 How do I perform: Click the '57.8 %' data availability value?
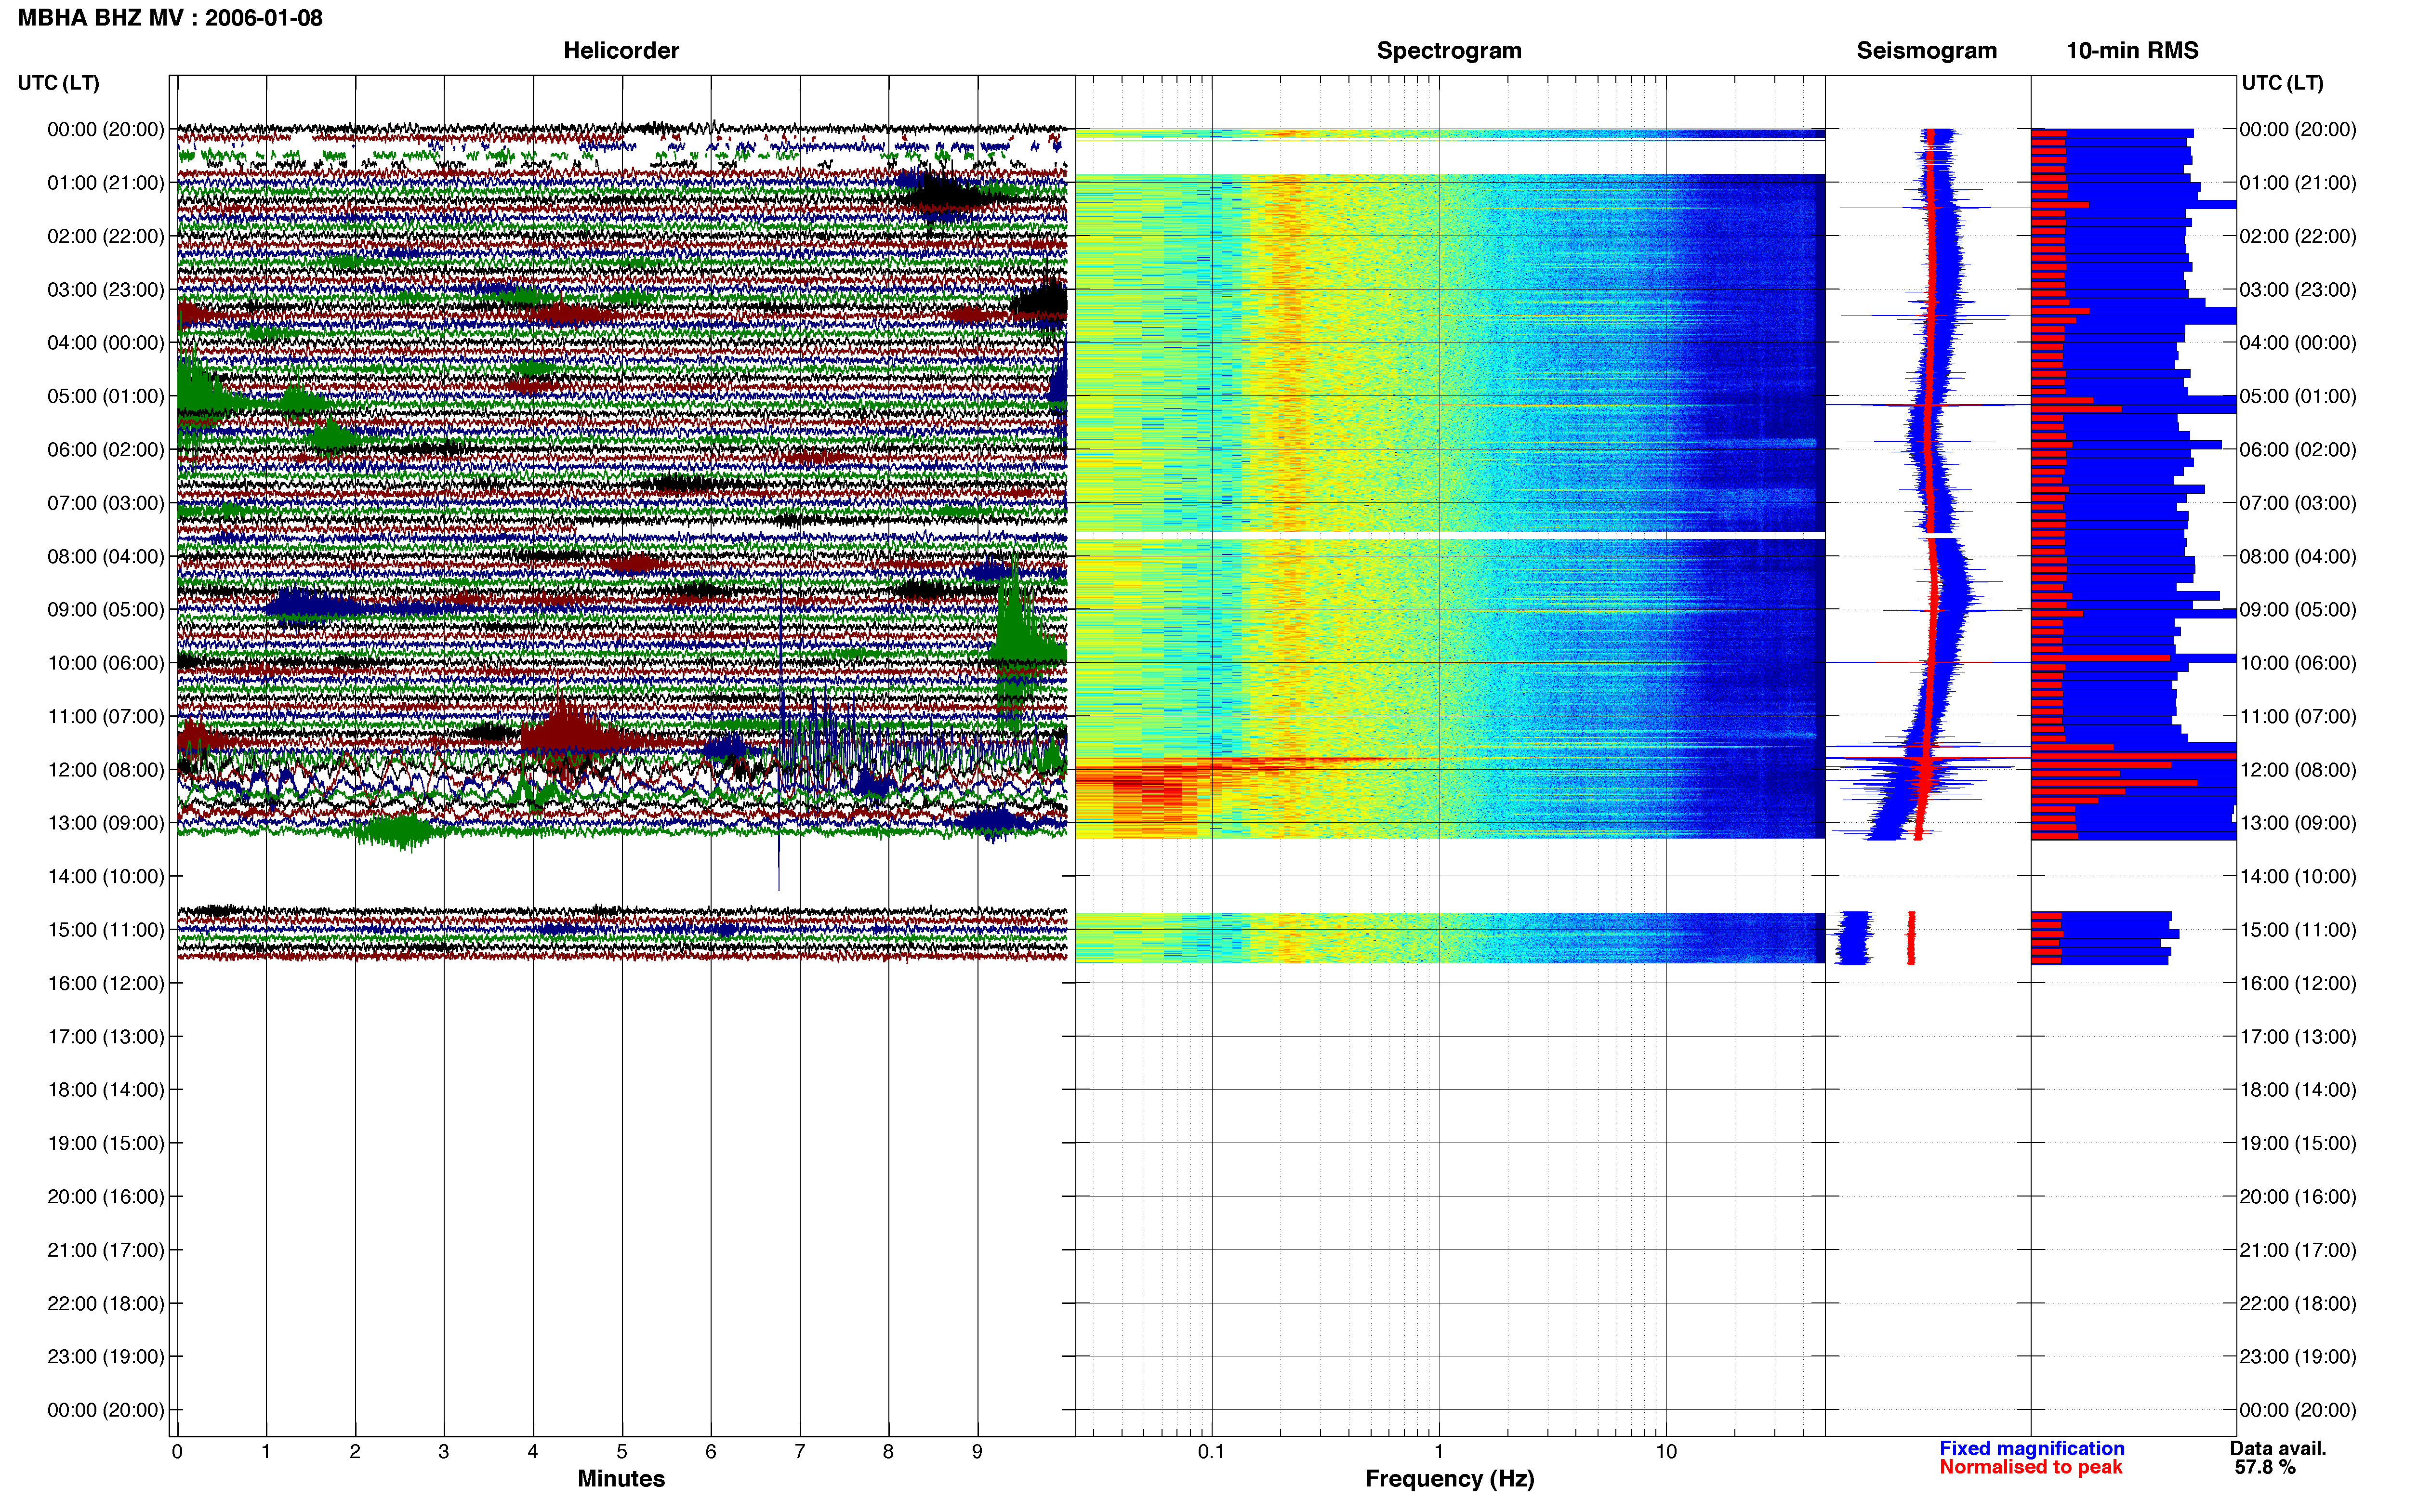tap(2265, 1467)
